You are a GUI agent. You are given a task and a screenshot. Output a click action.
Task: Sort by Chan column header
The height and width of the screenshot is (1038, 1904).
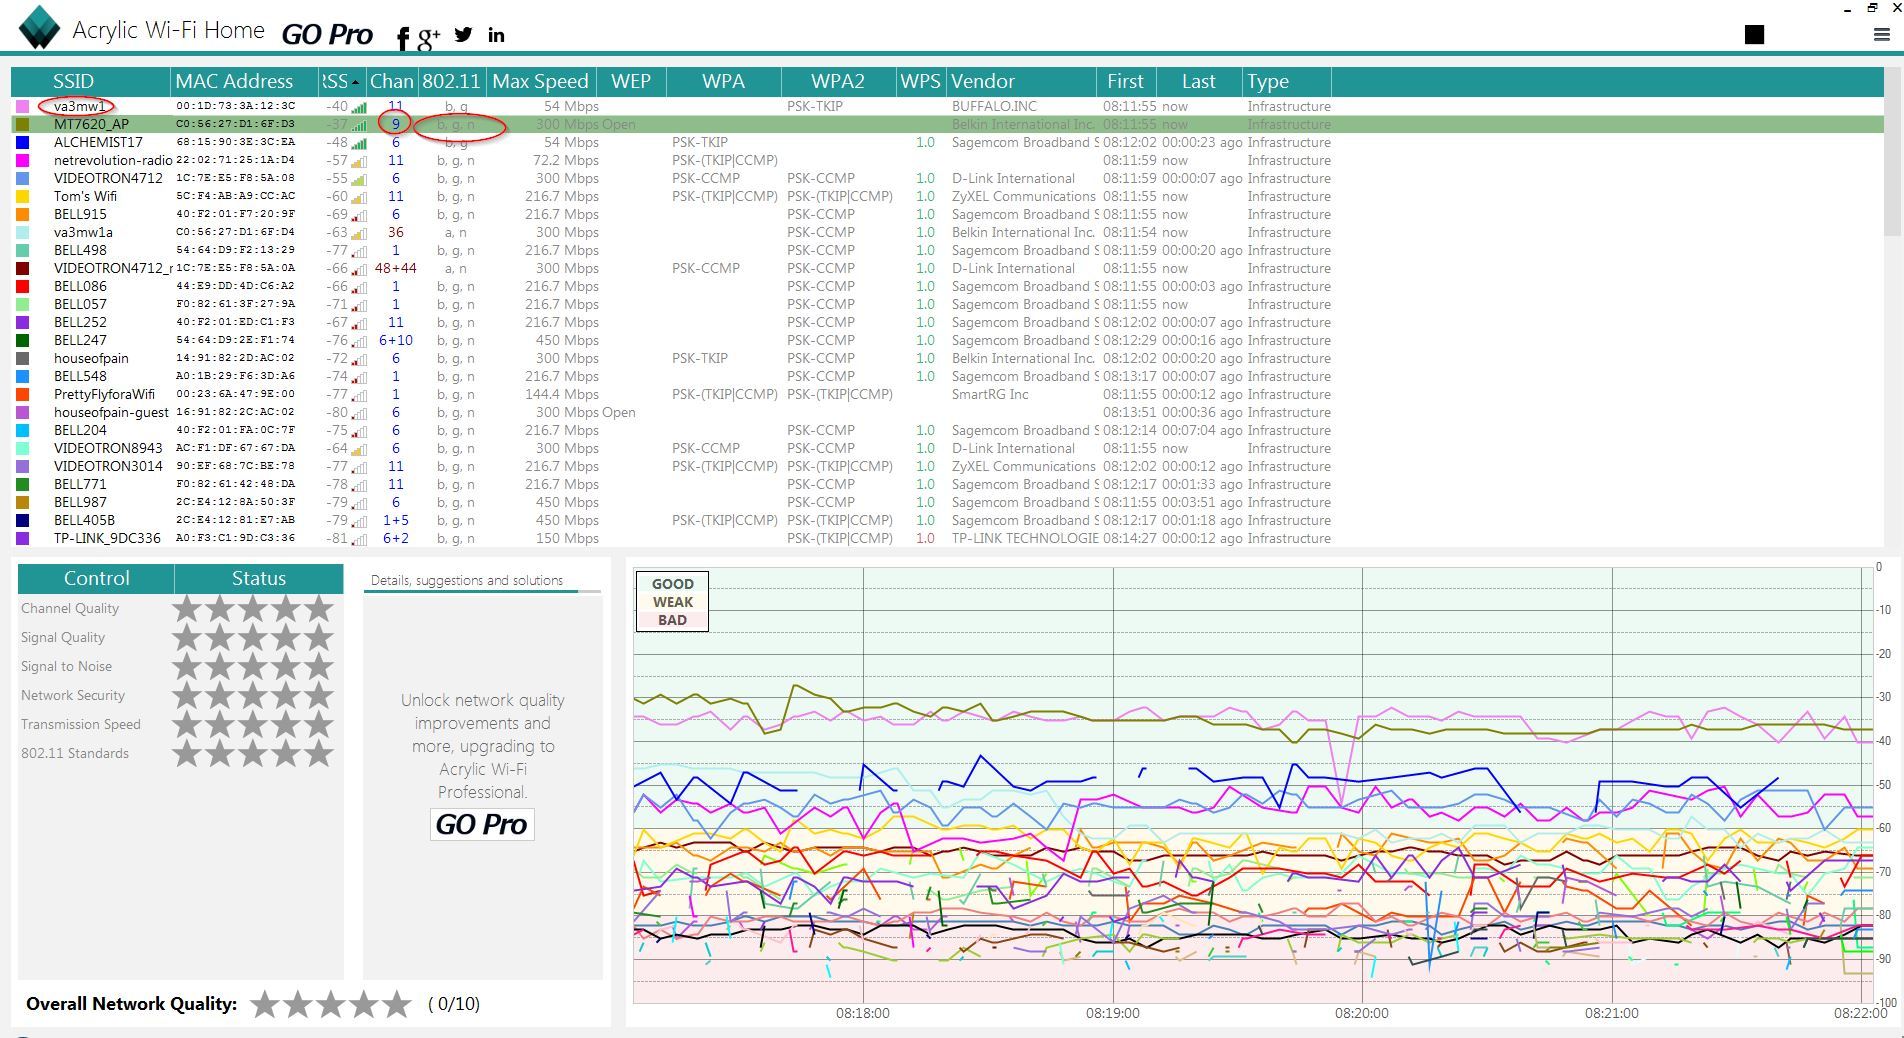391,81
